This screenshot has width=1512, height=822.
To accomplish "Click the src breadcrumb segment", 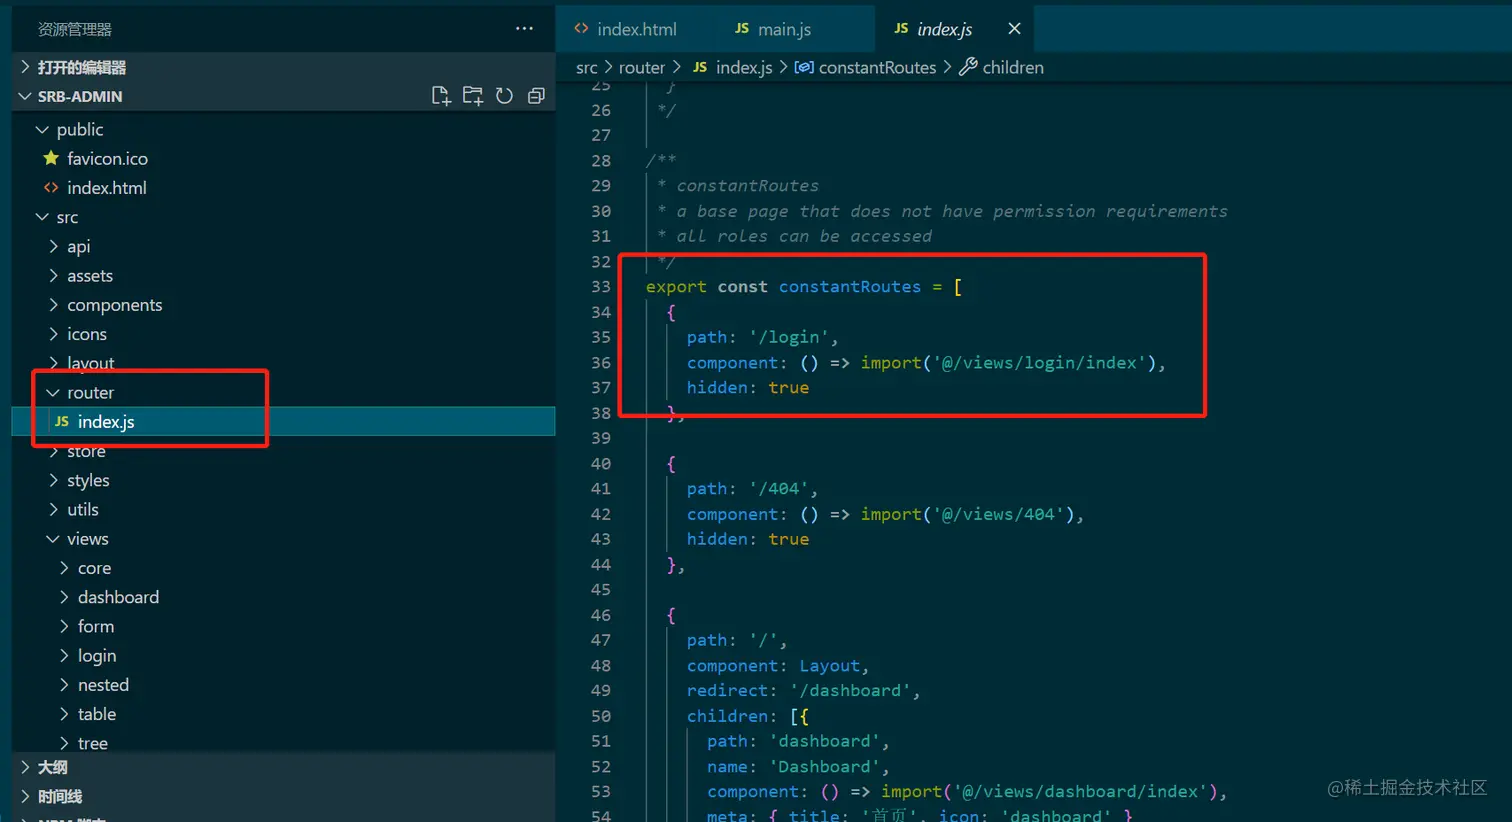I will (x=587, y=67).
